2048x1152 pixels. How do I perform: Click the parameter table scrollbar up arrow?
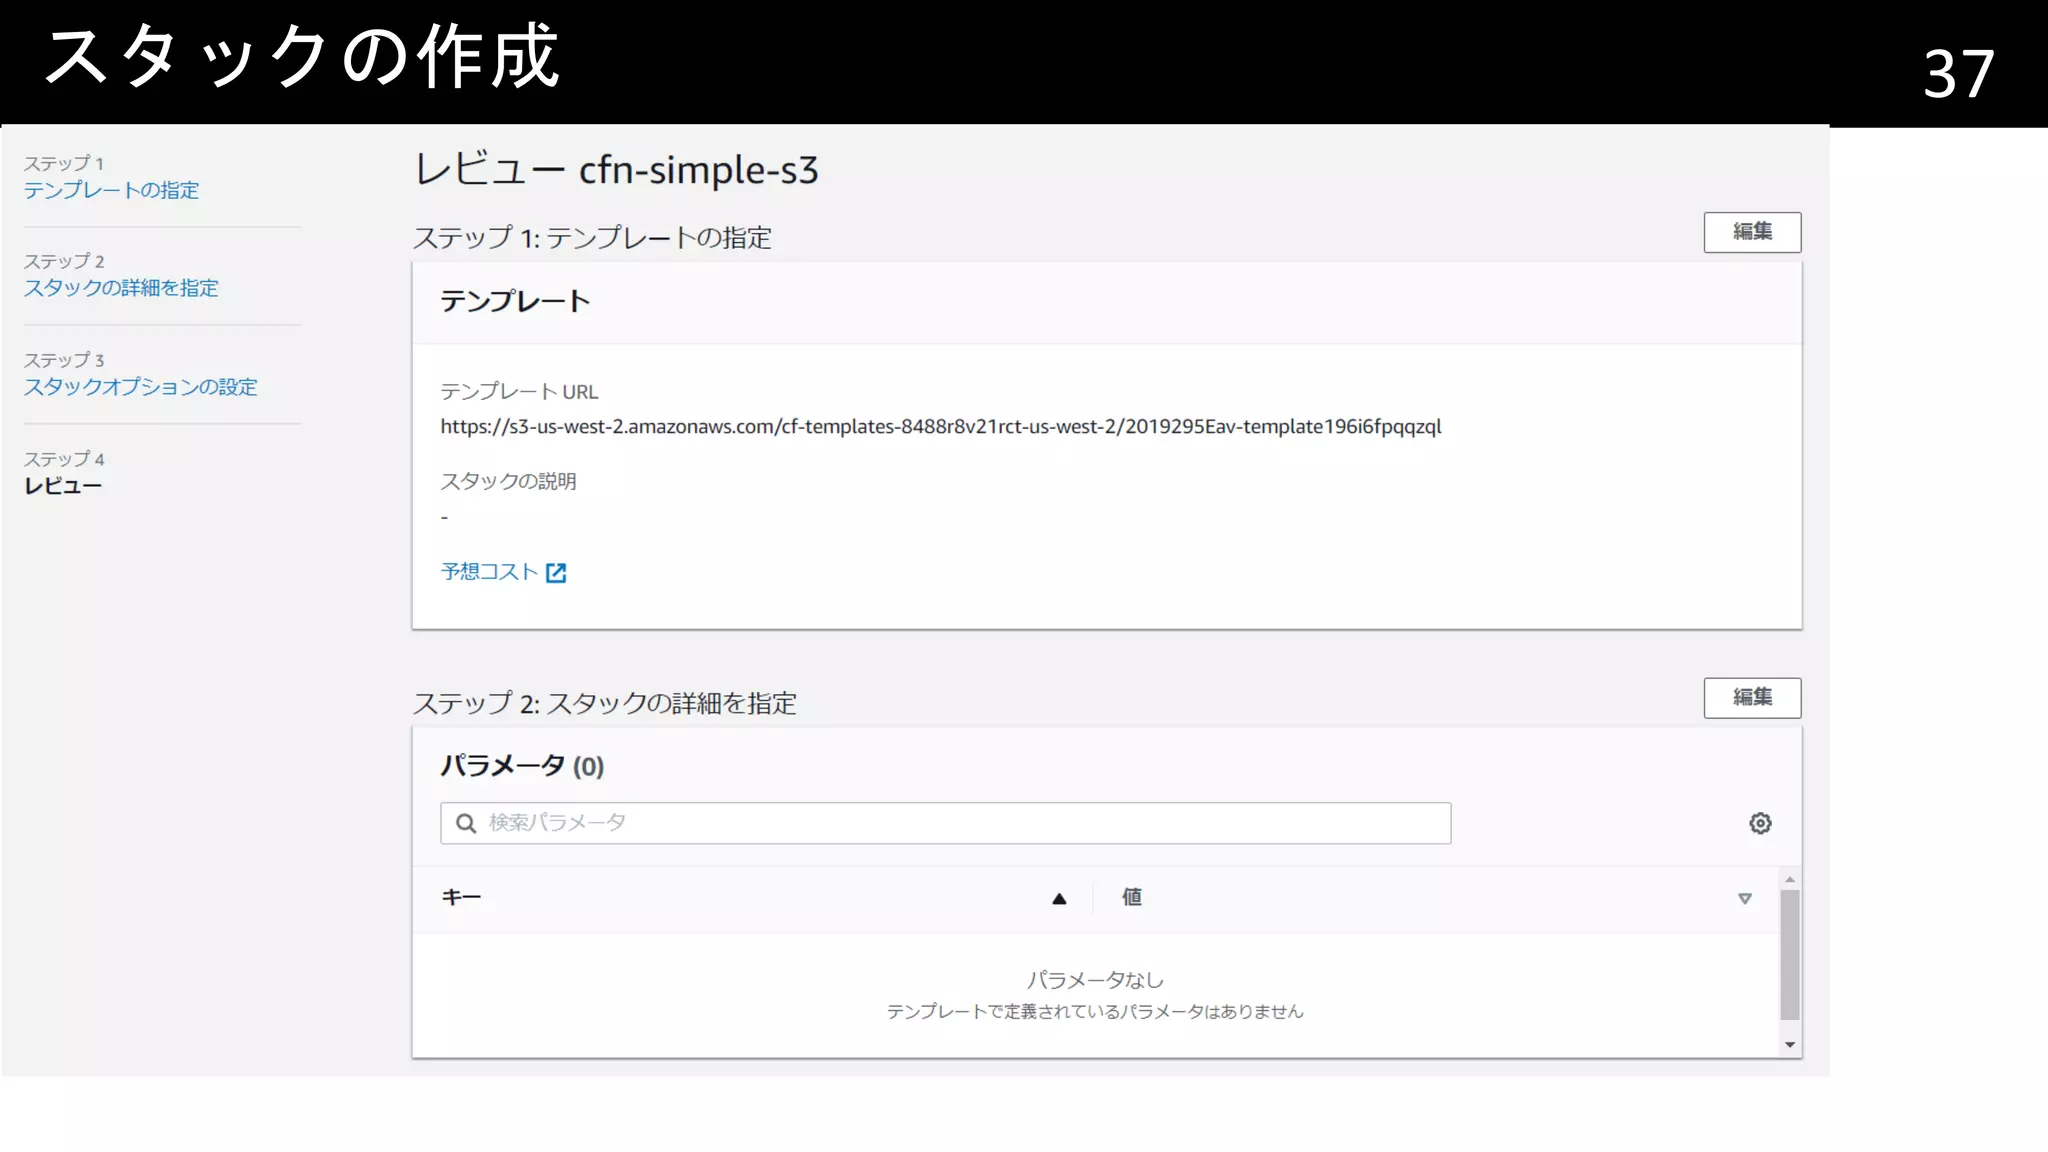[1790, 879]
